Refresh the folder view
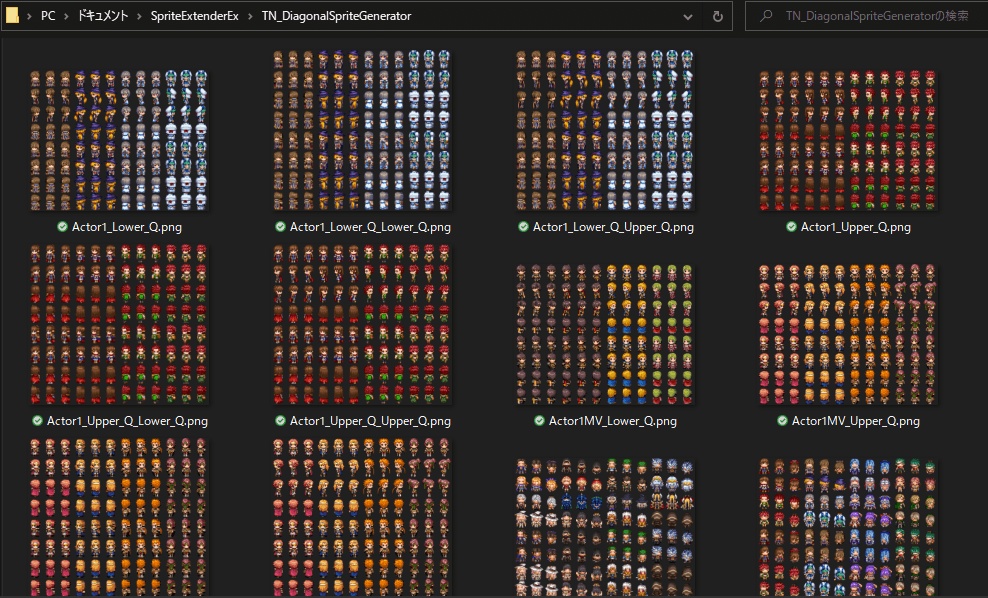The width and height of the screenshot is (988, 598). pyautogui.click(x=718, y=16)
